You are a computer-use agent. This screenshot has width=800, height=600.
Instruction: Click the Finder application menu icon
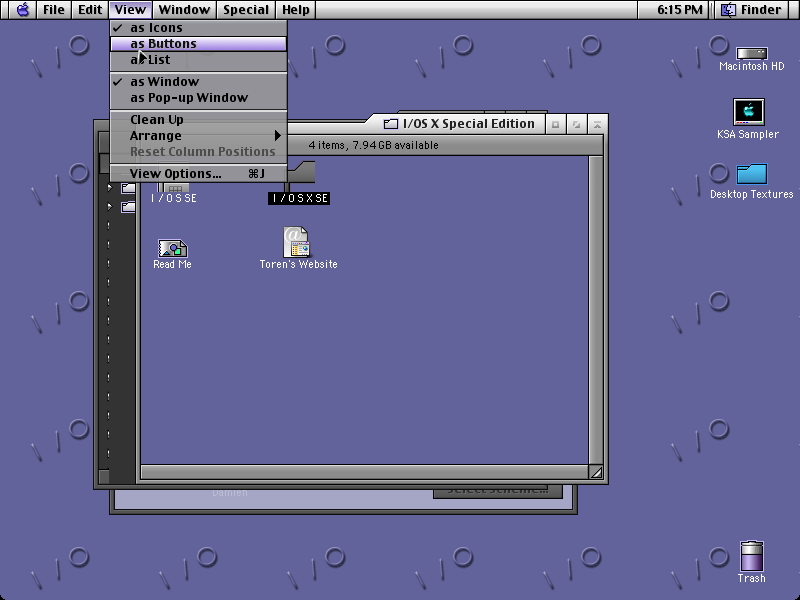tap(728, 10)
